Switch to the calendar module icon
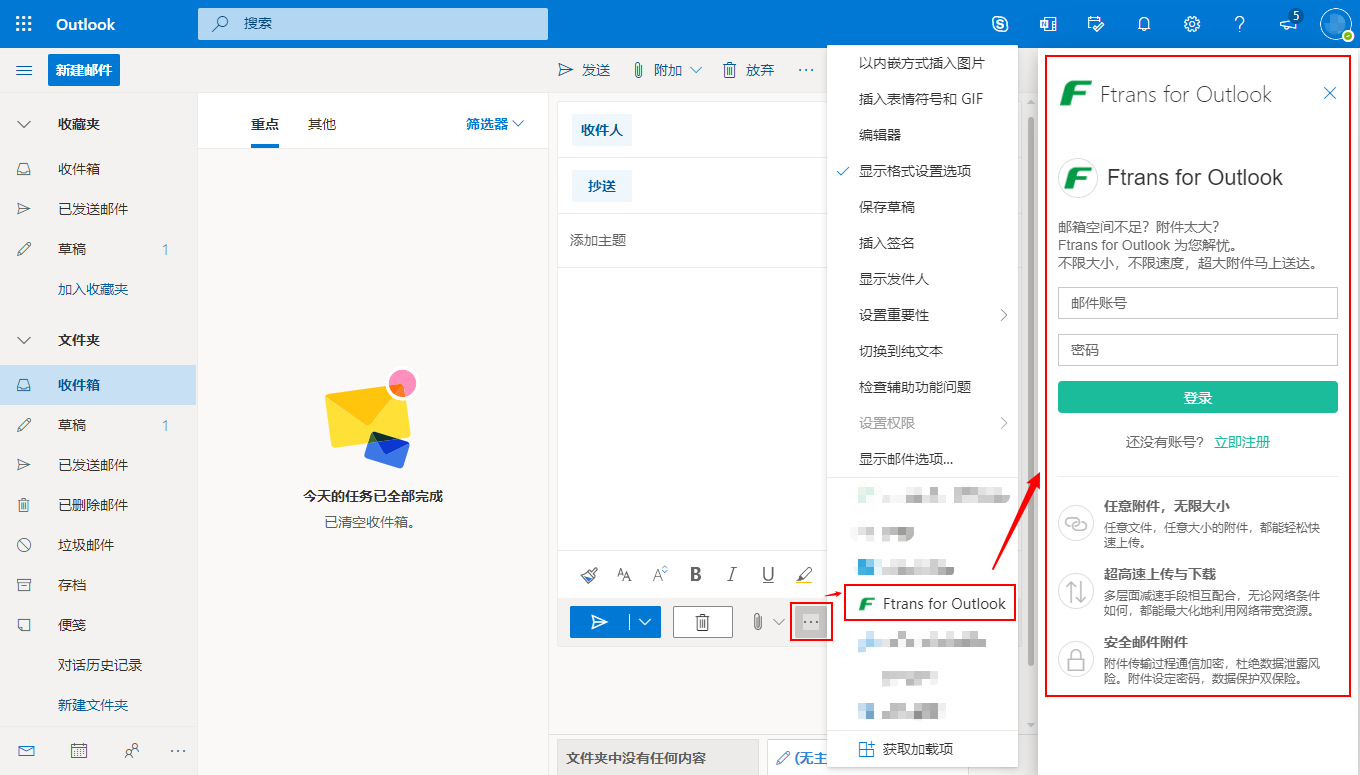Viewport: 1360px width, 775px height. 79,750
